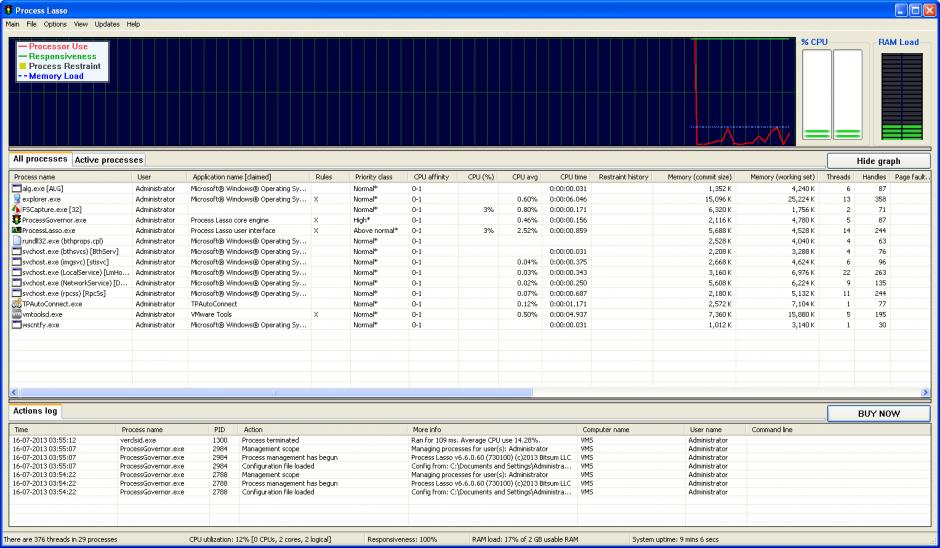Click High* priority of ProcessGovernor.exe

coord(361,220)
